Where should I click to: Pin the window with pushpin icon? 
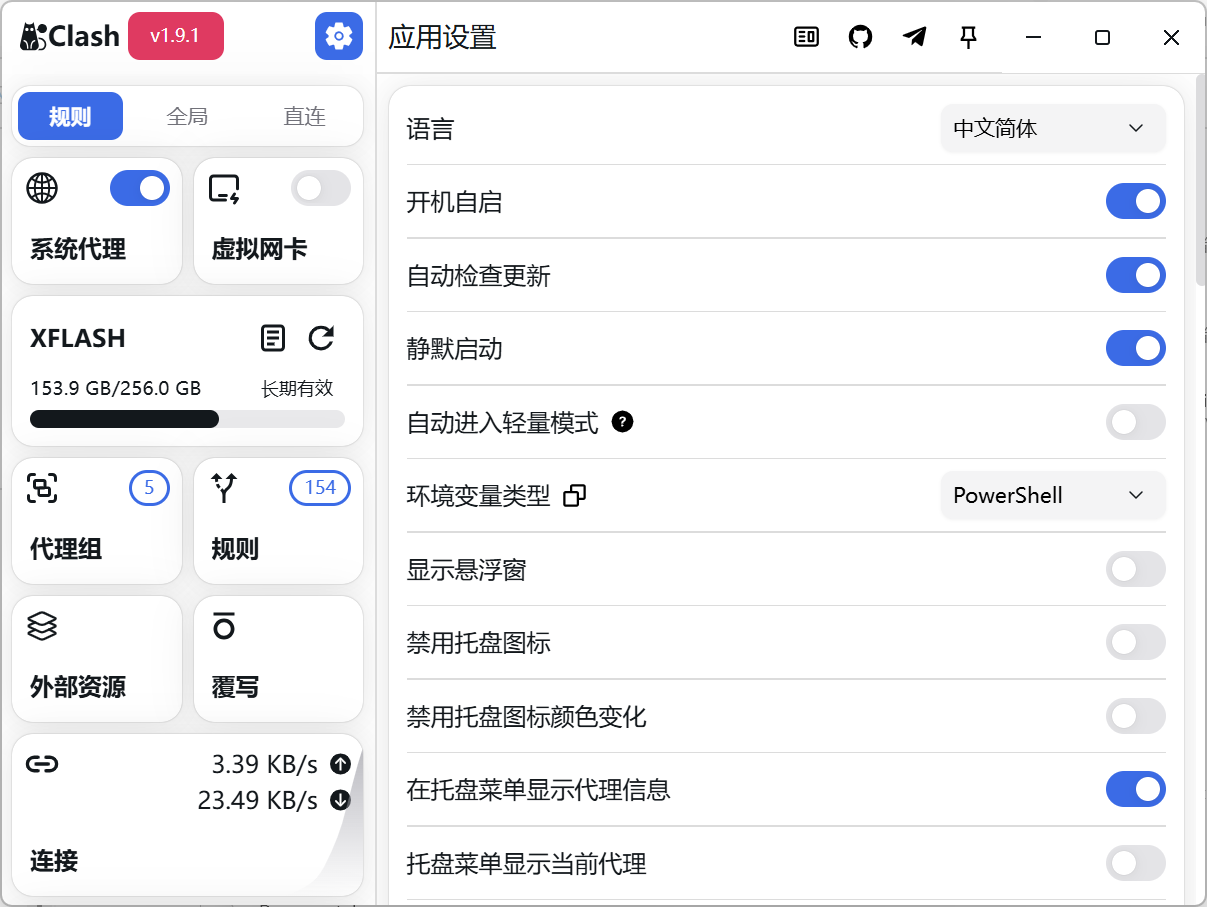point(968,37)
